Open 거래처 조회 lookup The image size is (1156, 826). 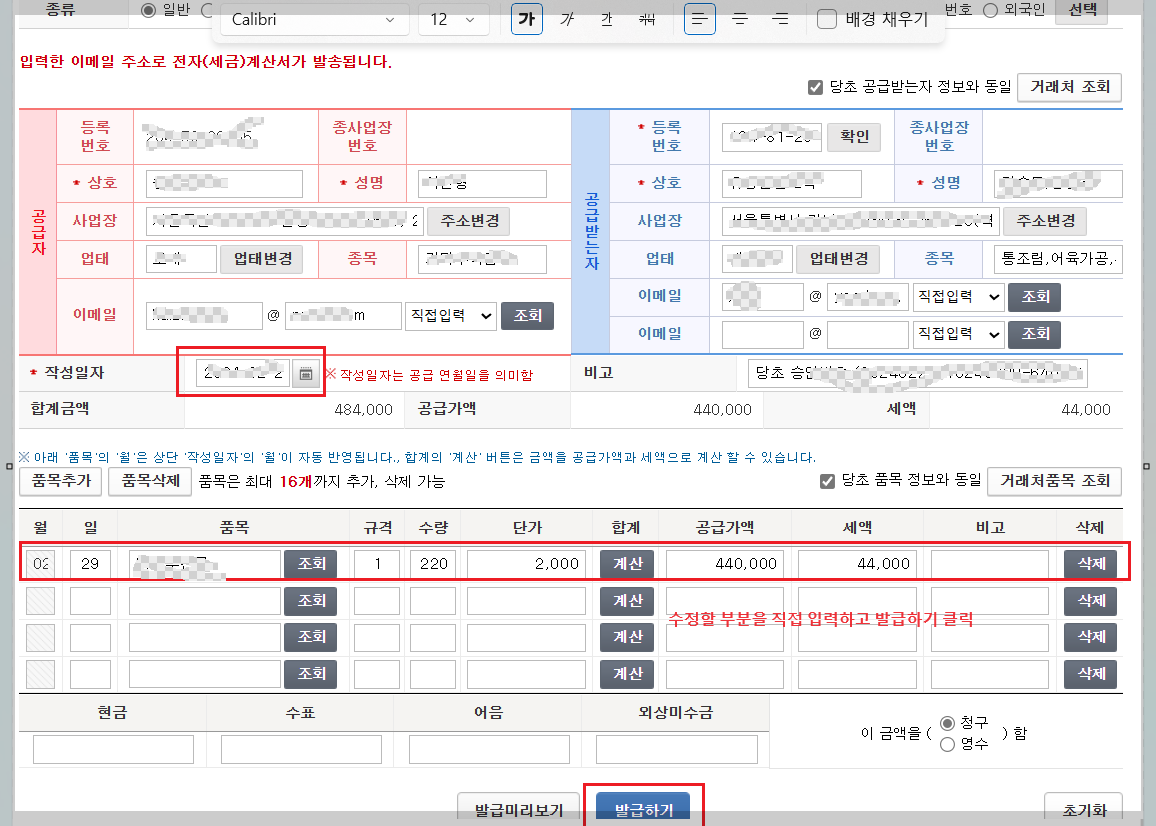1069,87
